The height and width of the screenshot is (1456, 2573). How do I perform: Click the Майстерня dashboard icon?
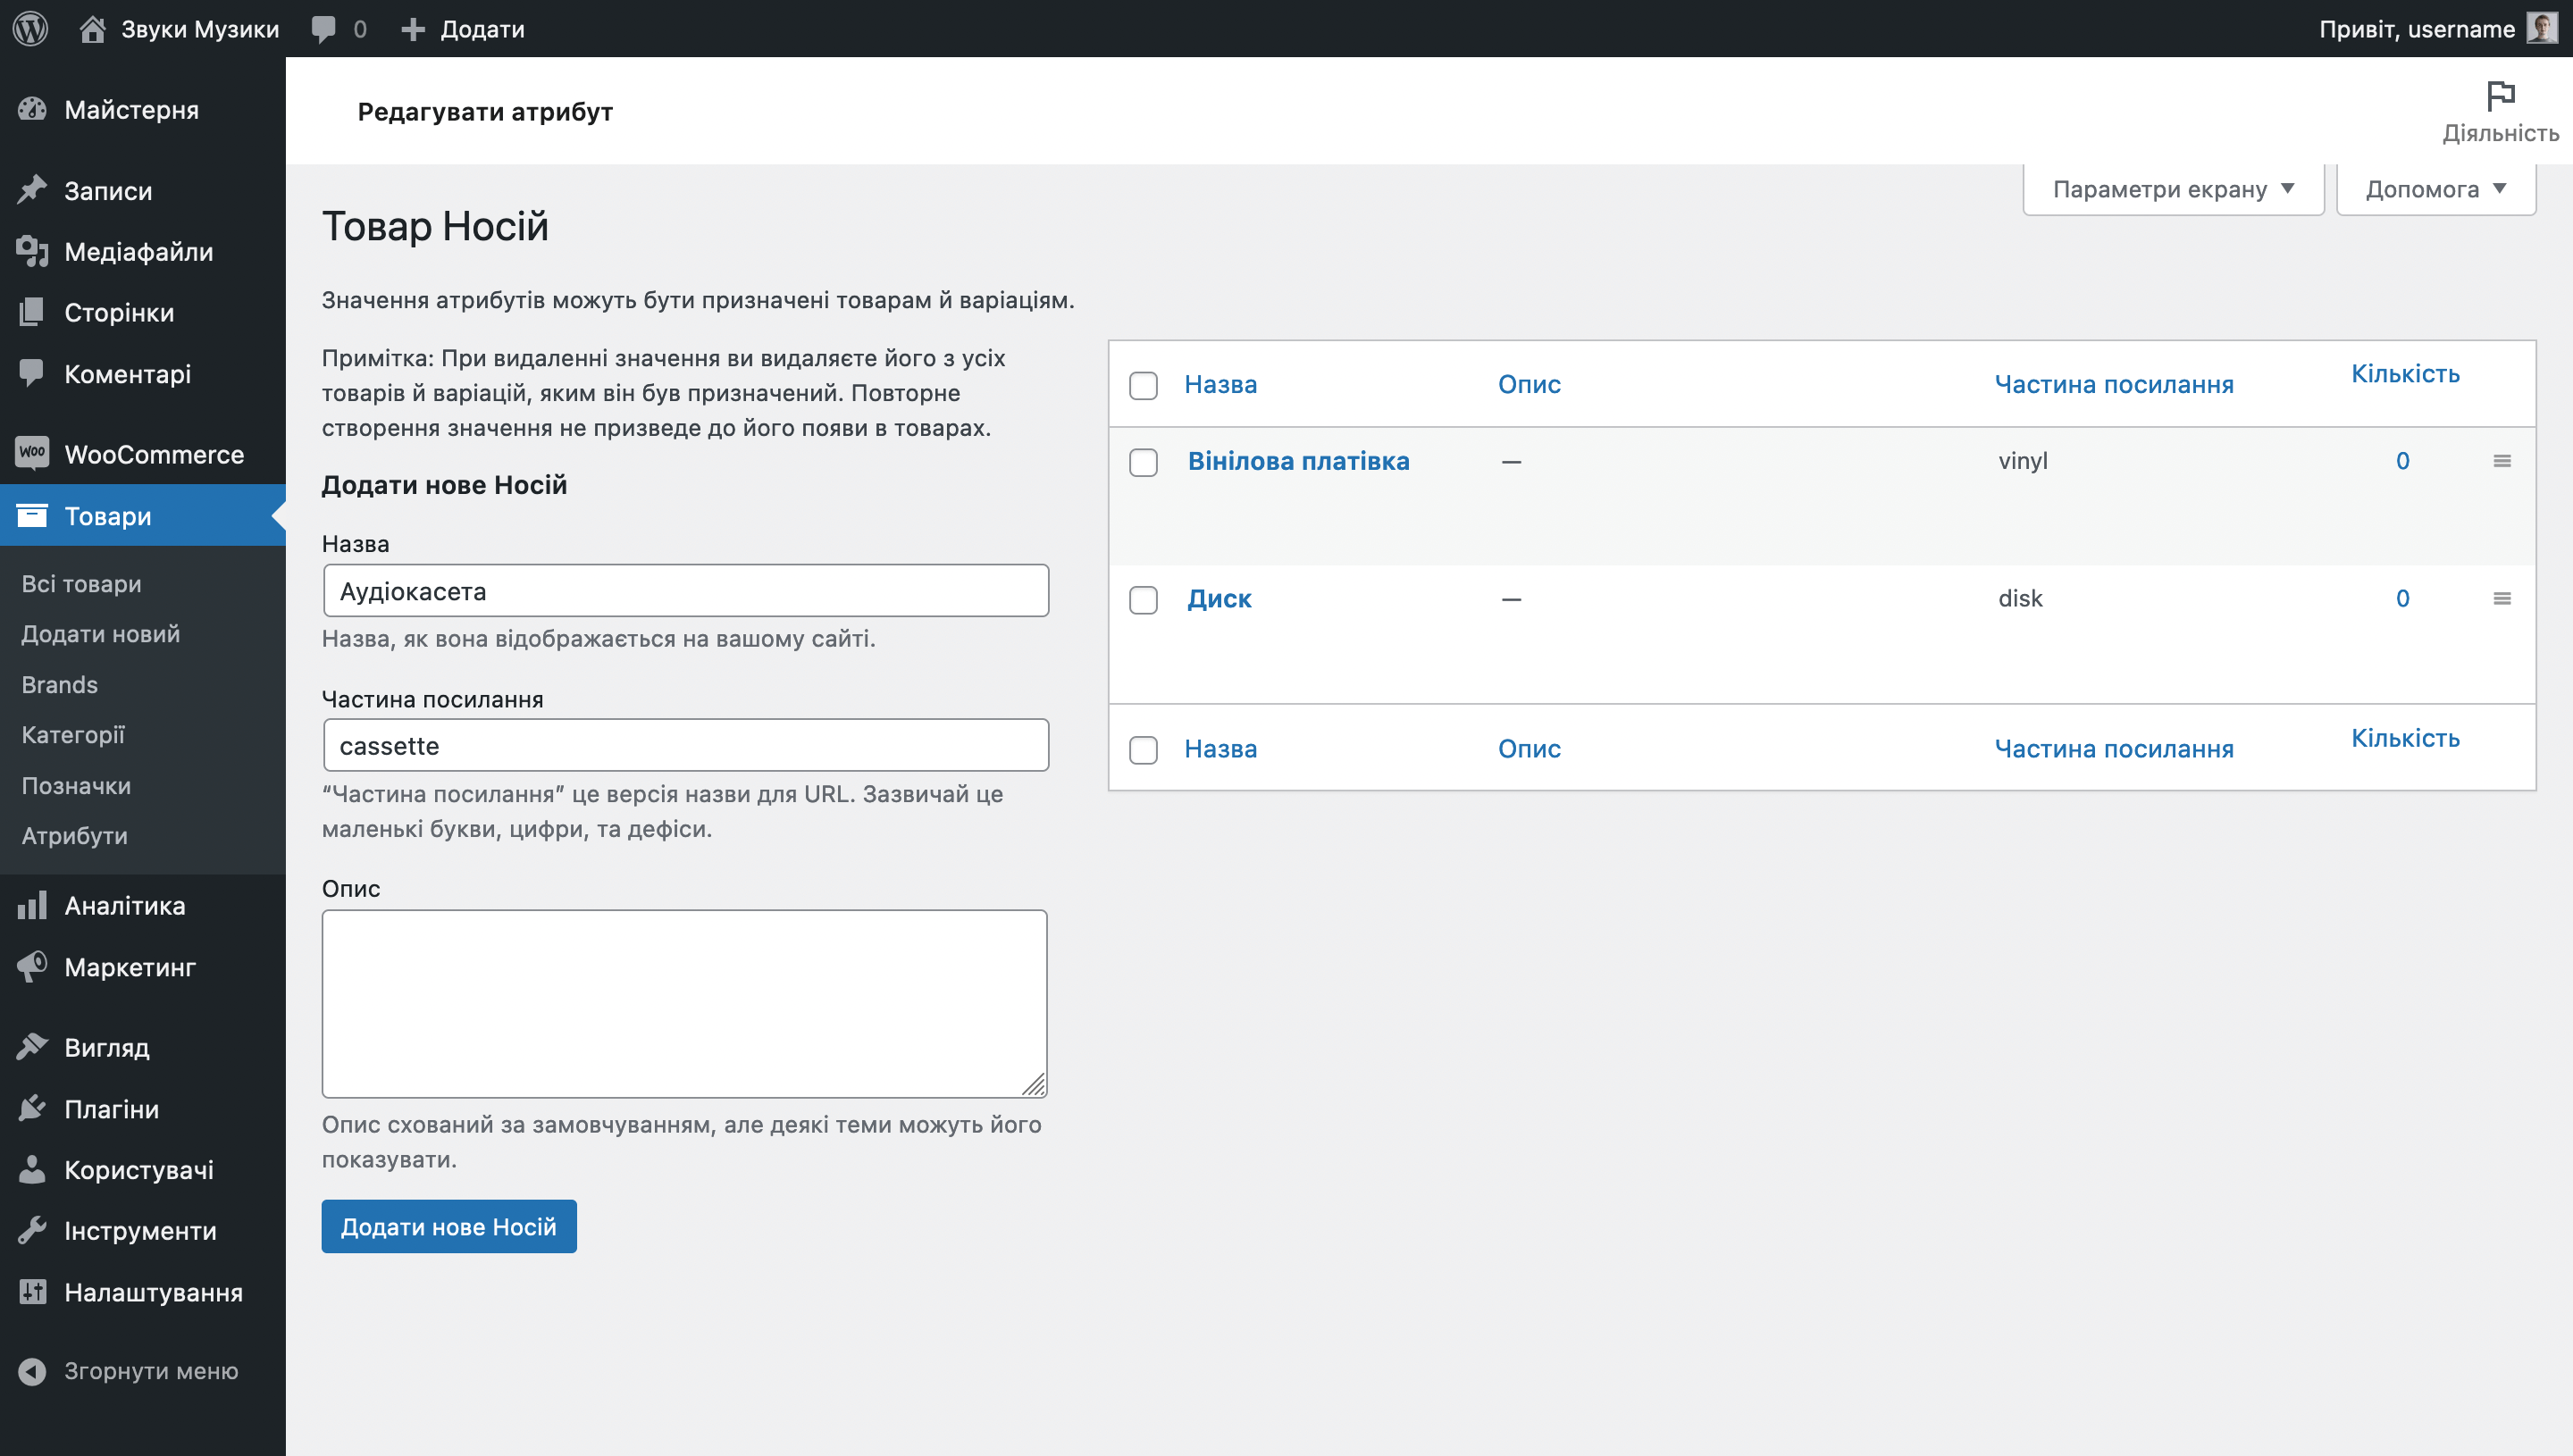[x=32, y=109]
